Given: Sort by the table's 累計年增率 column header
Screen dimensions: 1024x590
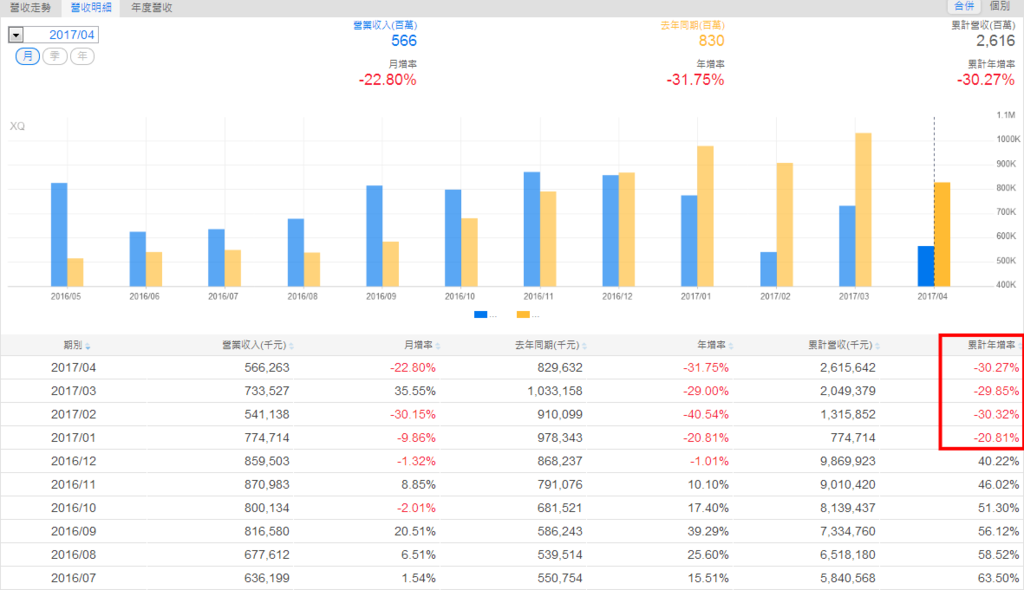Looking at the screenshot, I should click(x=991, y=345).
